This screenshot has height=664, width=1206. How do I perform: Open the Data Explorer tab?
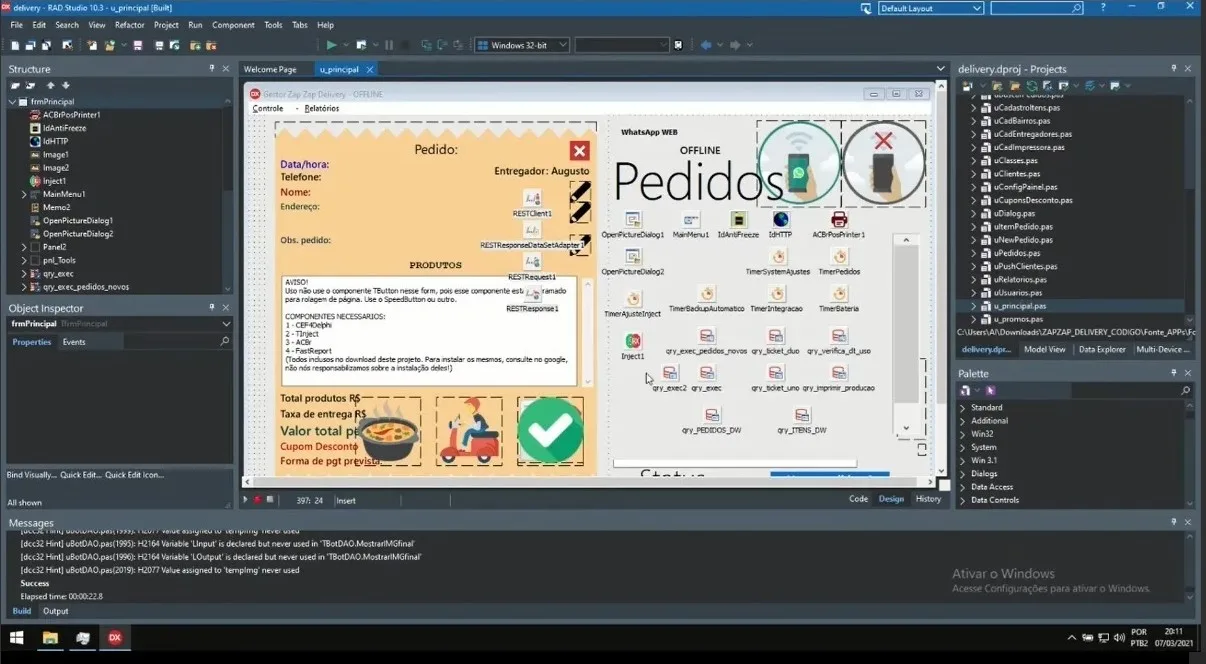coord(1102,349)
